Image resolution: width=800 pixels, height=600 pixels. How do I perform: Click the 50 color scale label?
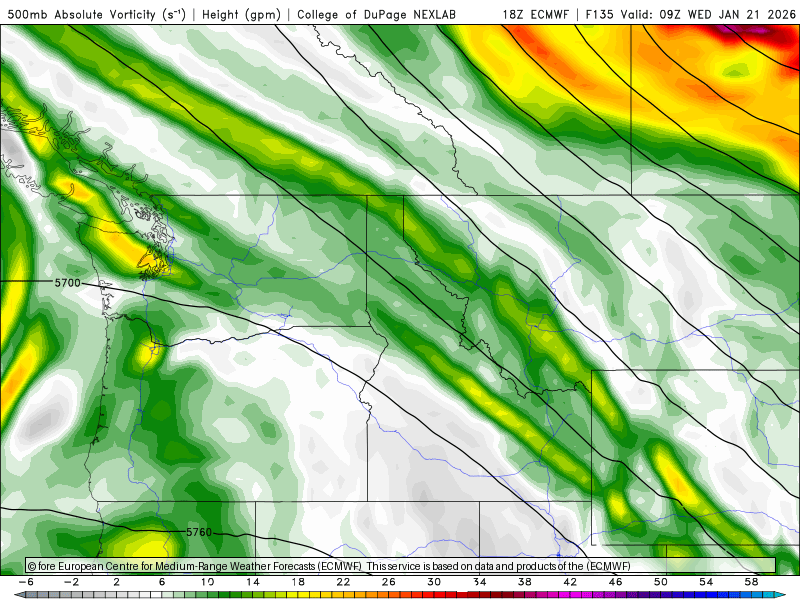(x=661, y=582)
